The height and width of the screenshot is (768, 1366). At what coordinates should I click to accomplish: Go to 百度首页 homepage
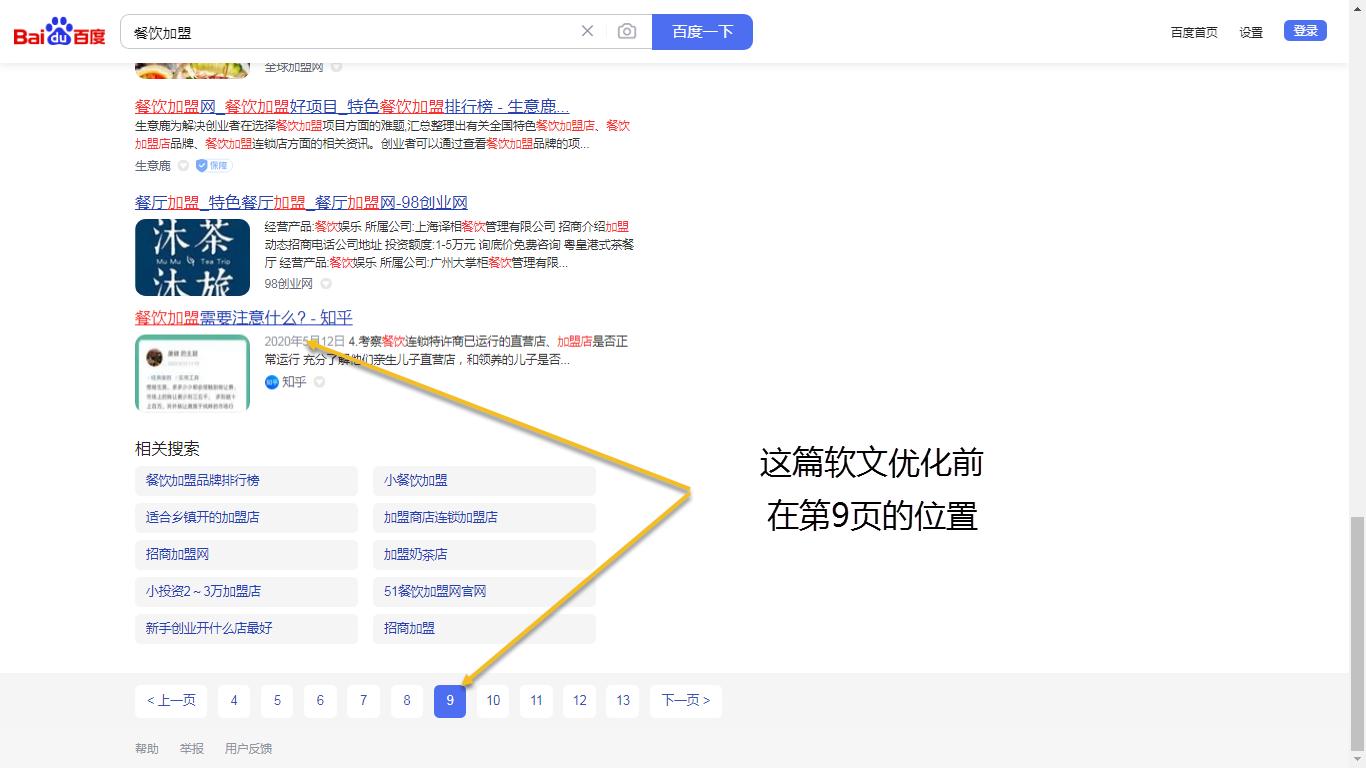point(1194,31)
